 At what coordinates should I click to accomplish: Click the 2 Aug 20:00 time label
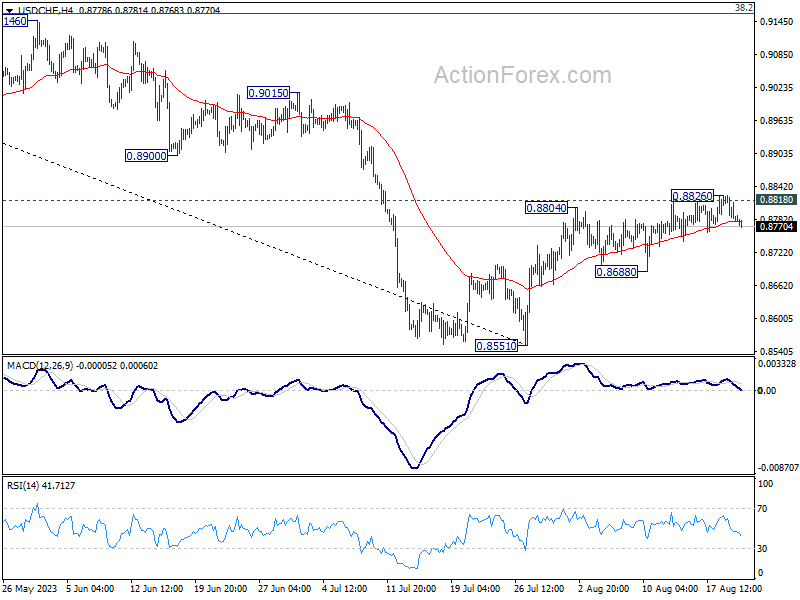click(604, 589)
